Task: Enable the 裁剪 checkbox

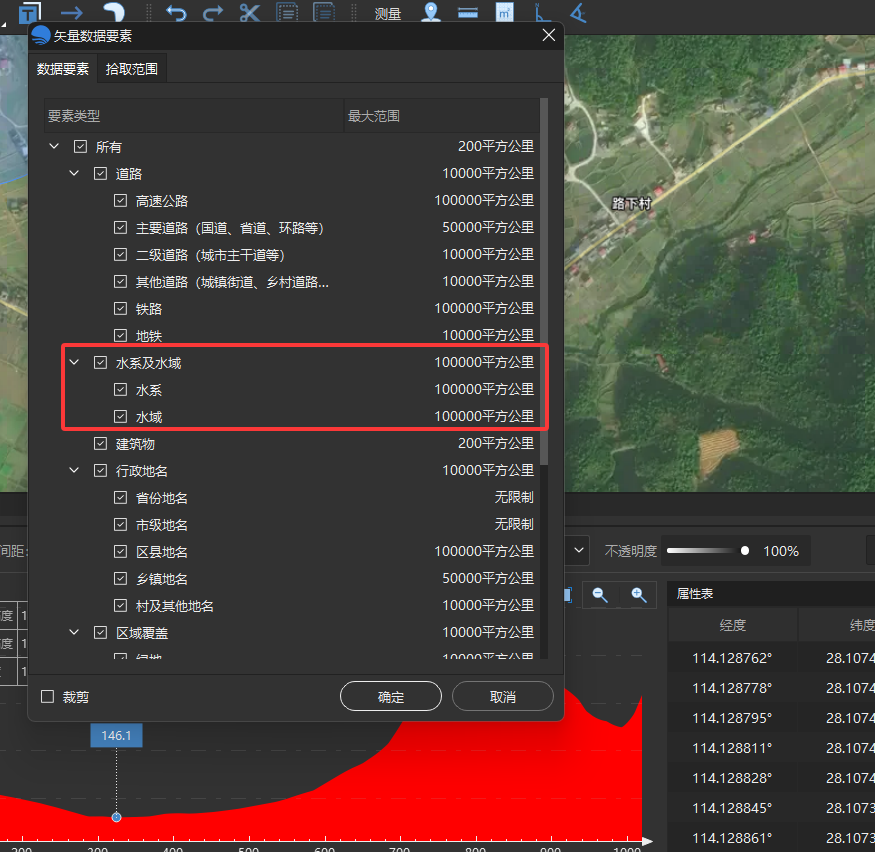Action: (47, 696)
